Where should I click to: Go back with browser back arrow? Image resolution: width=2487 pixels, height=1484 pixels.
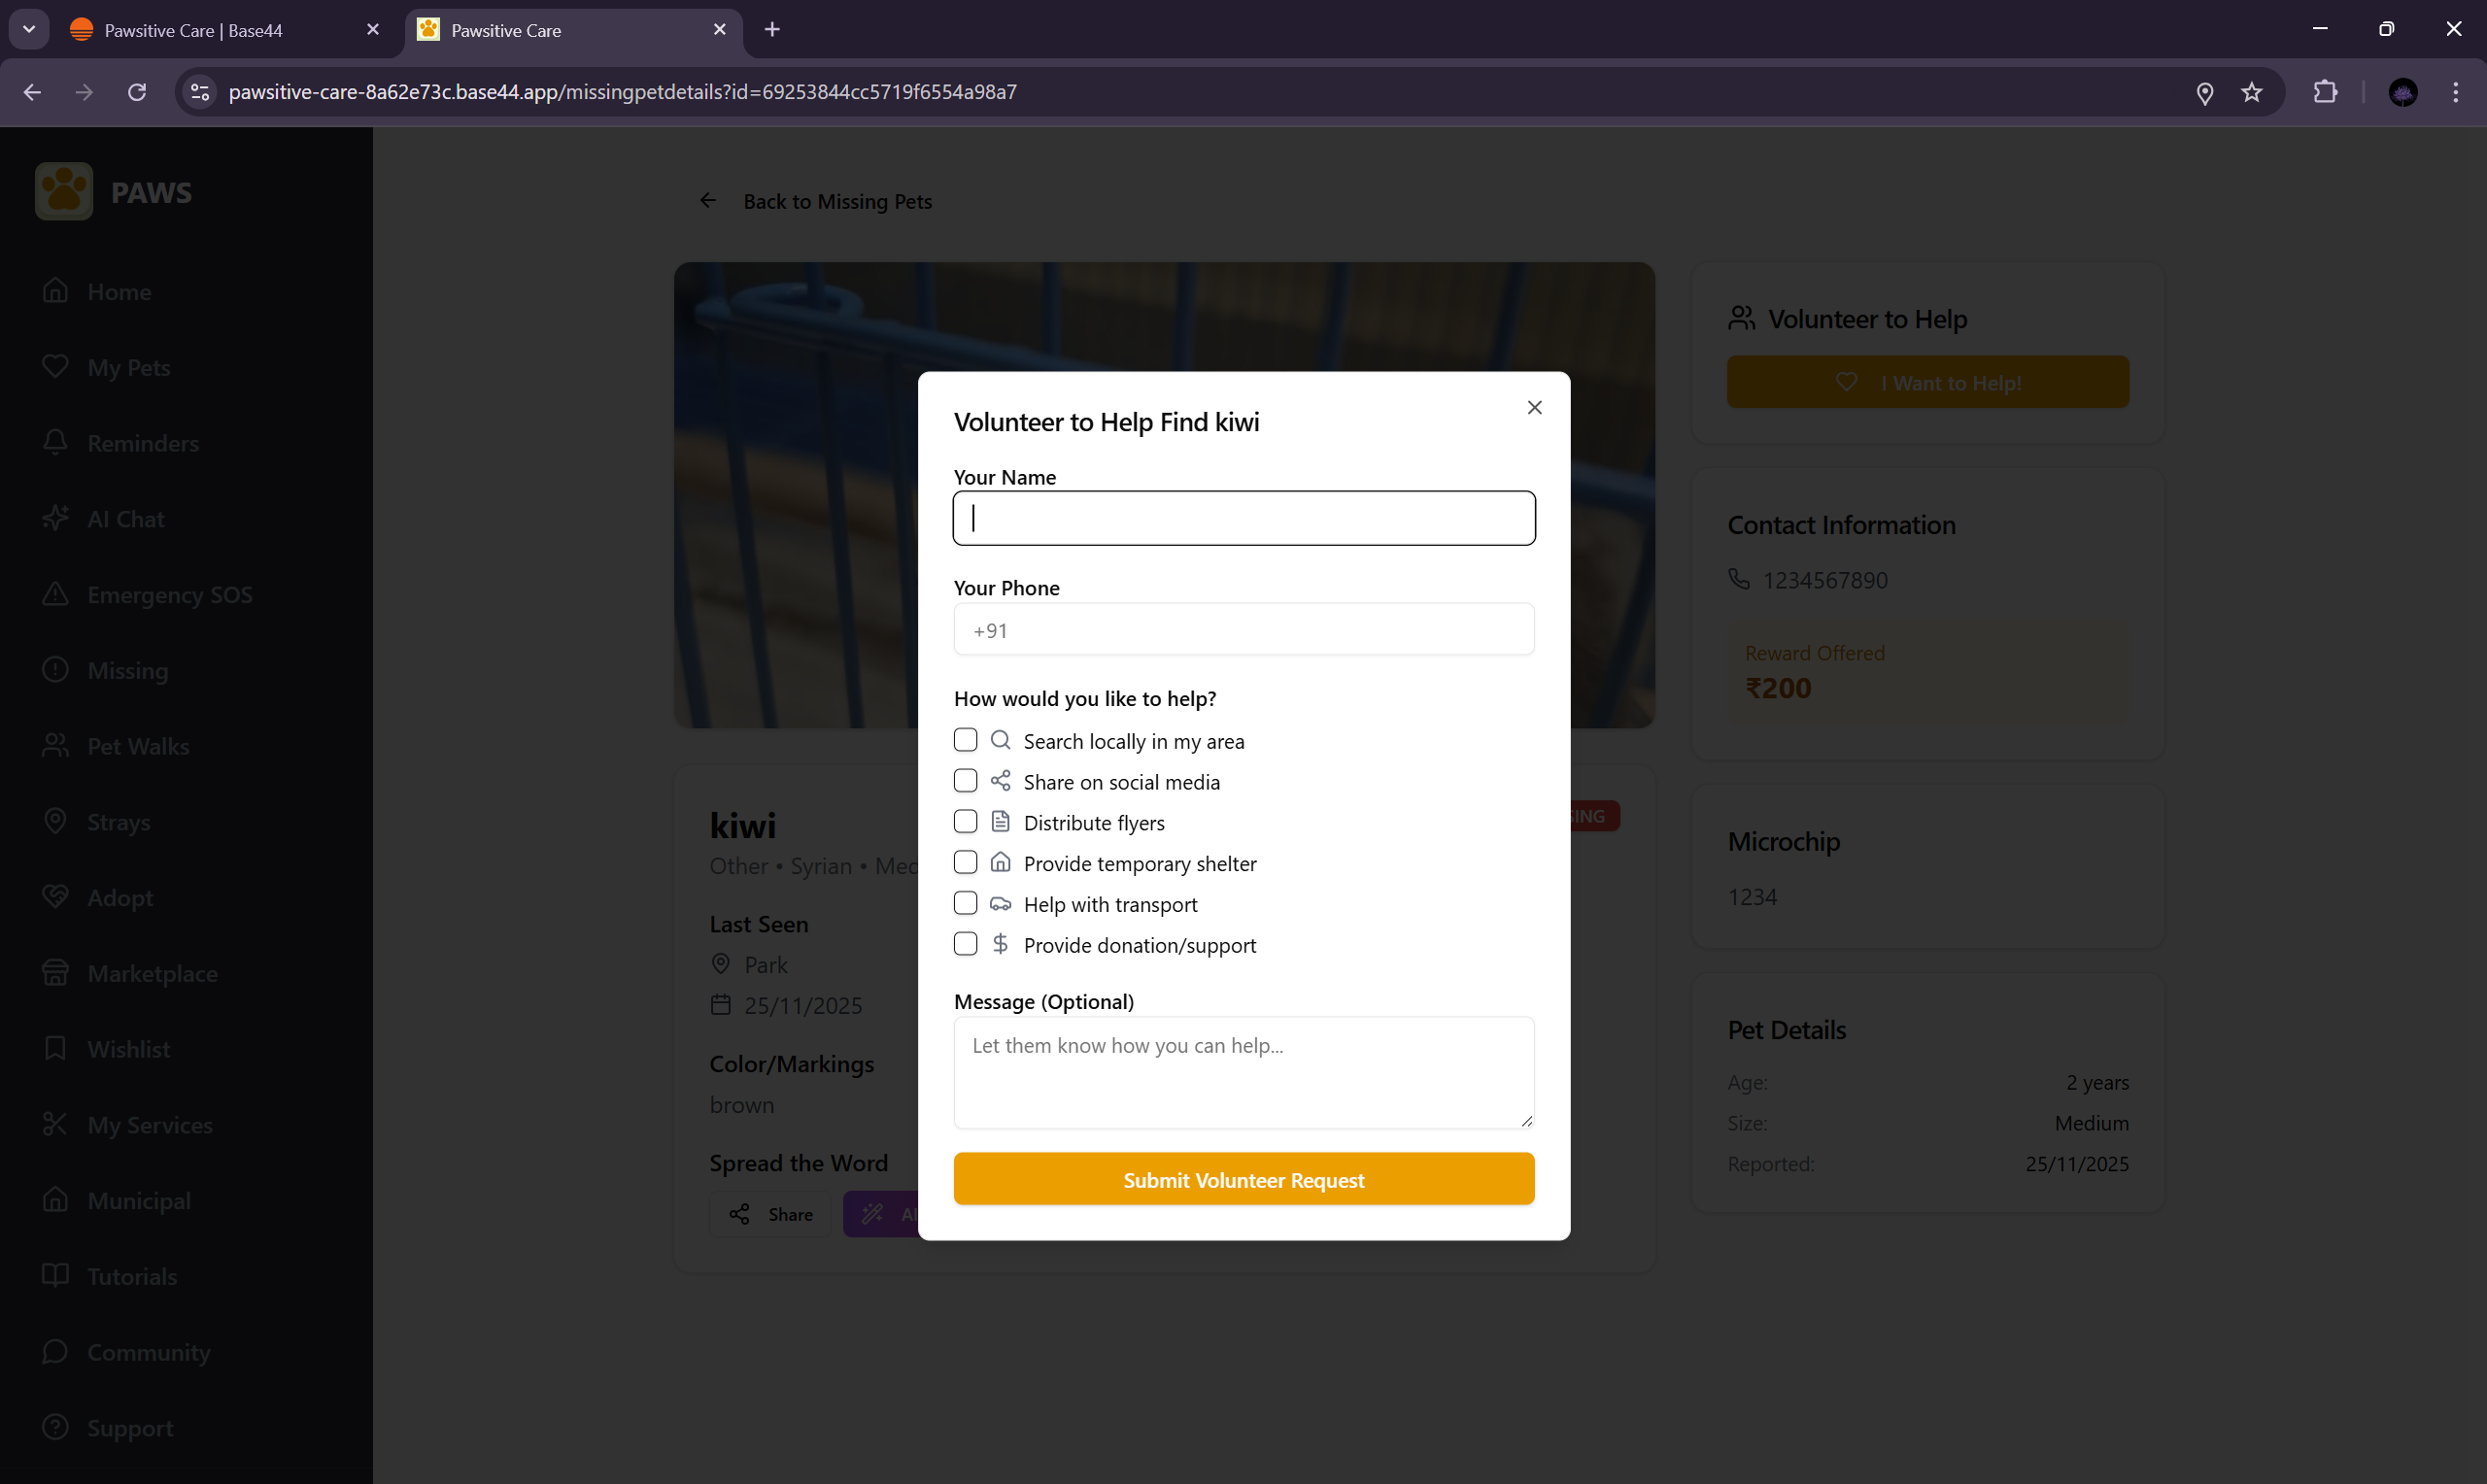32,92
